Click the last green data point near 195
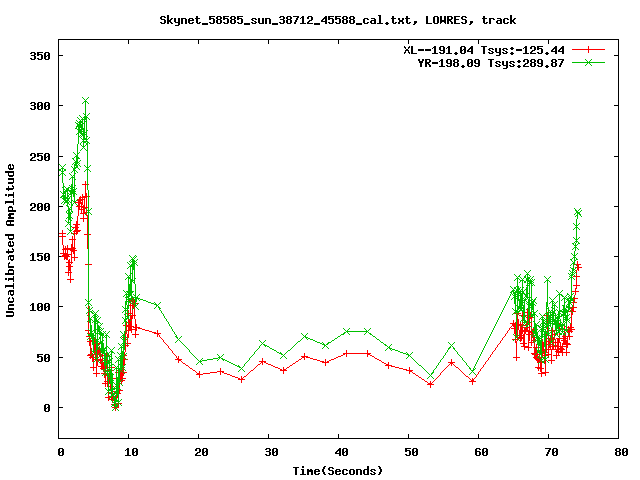This screenshot has width=640, height=480. click(578, 212)
